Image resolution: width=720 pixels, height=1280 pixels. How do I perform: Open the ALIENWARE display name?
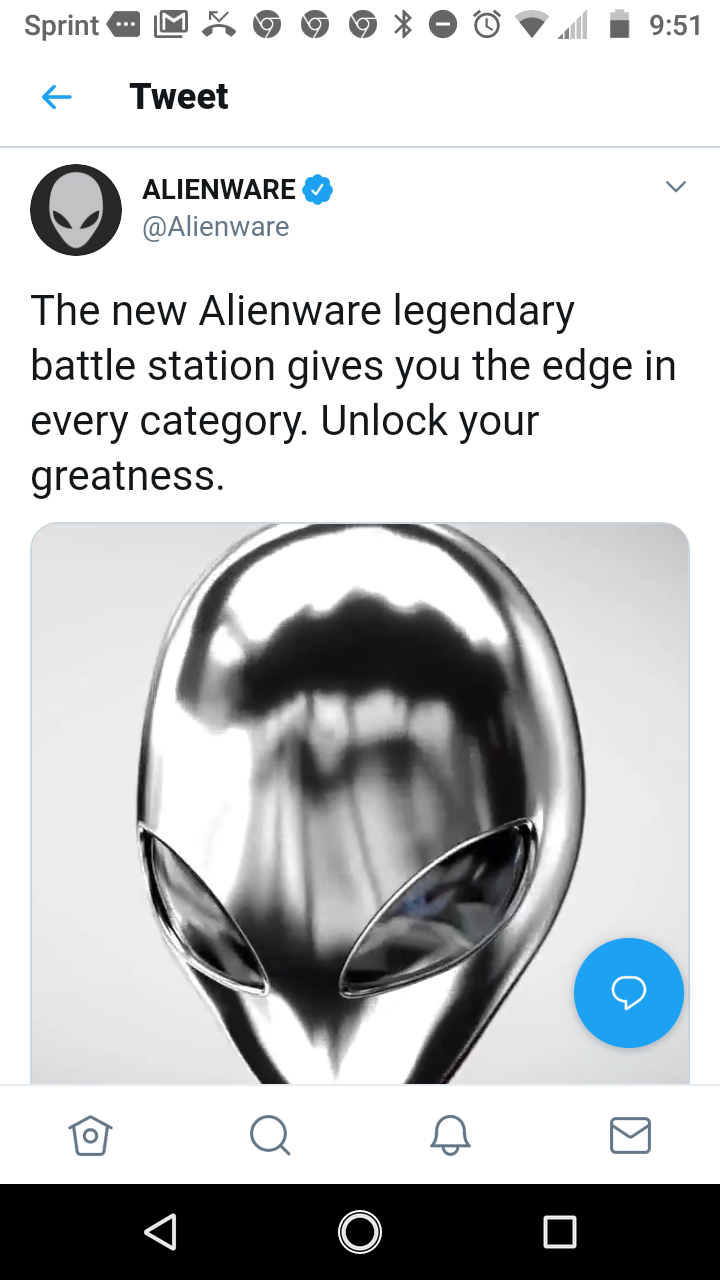219,189
